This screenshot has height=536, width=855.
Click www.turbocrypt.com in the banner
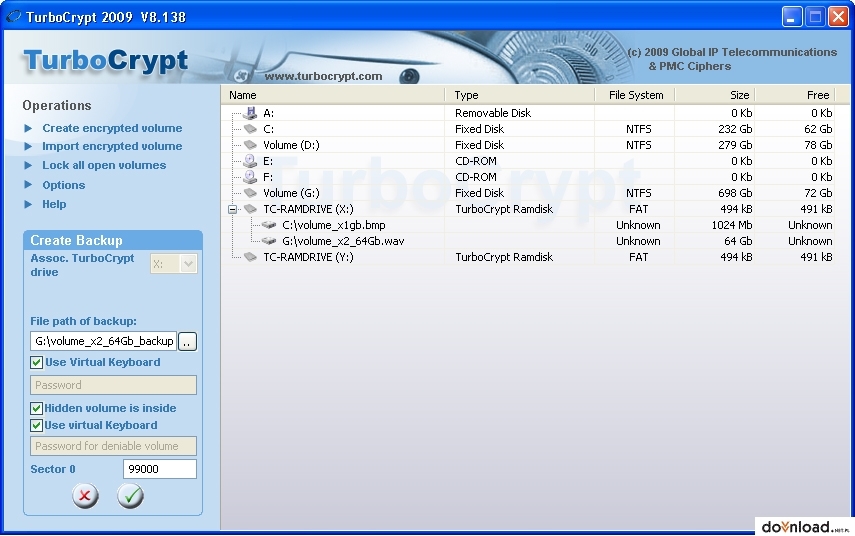pyautogui.click(x=323, y=76)
